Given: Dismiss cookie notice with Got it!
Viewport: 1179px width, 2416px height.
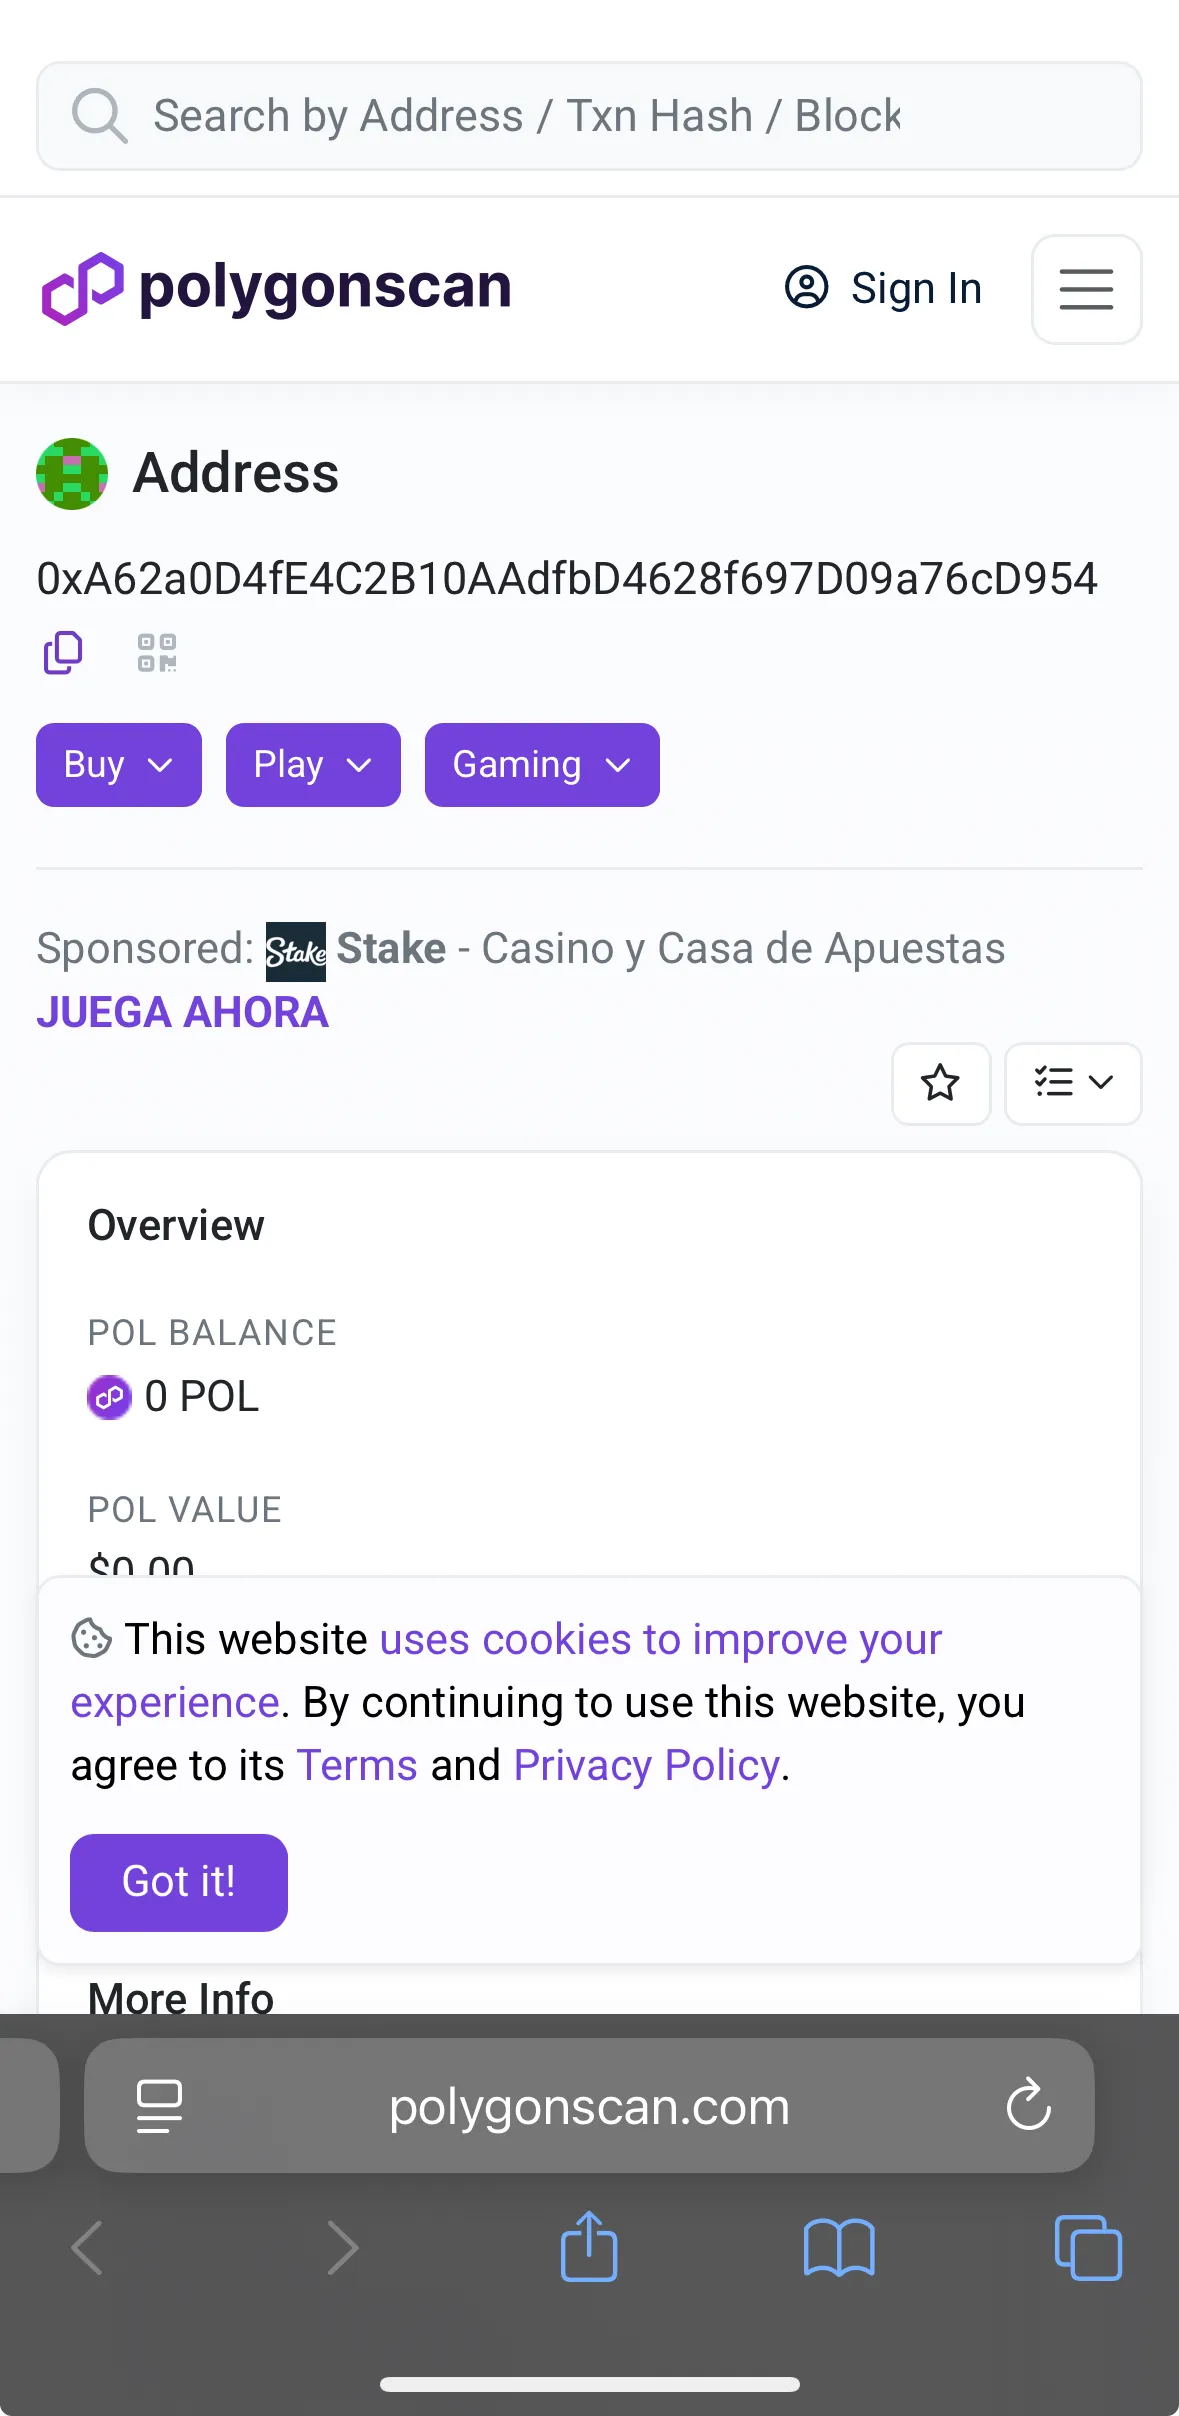Looking at the screenshot, I should pos(179,1882).
